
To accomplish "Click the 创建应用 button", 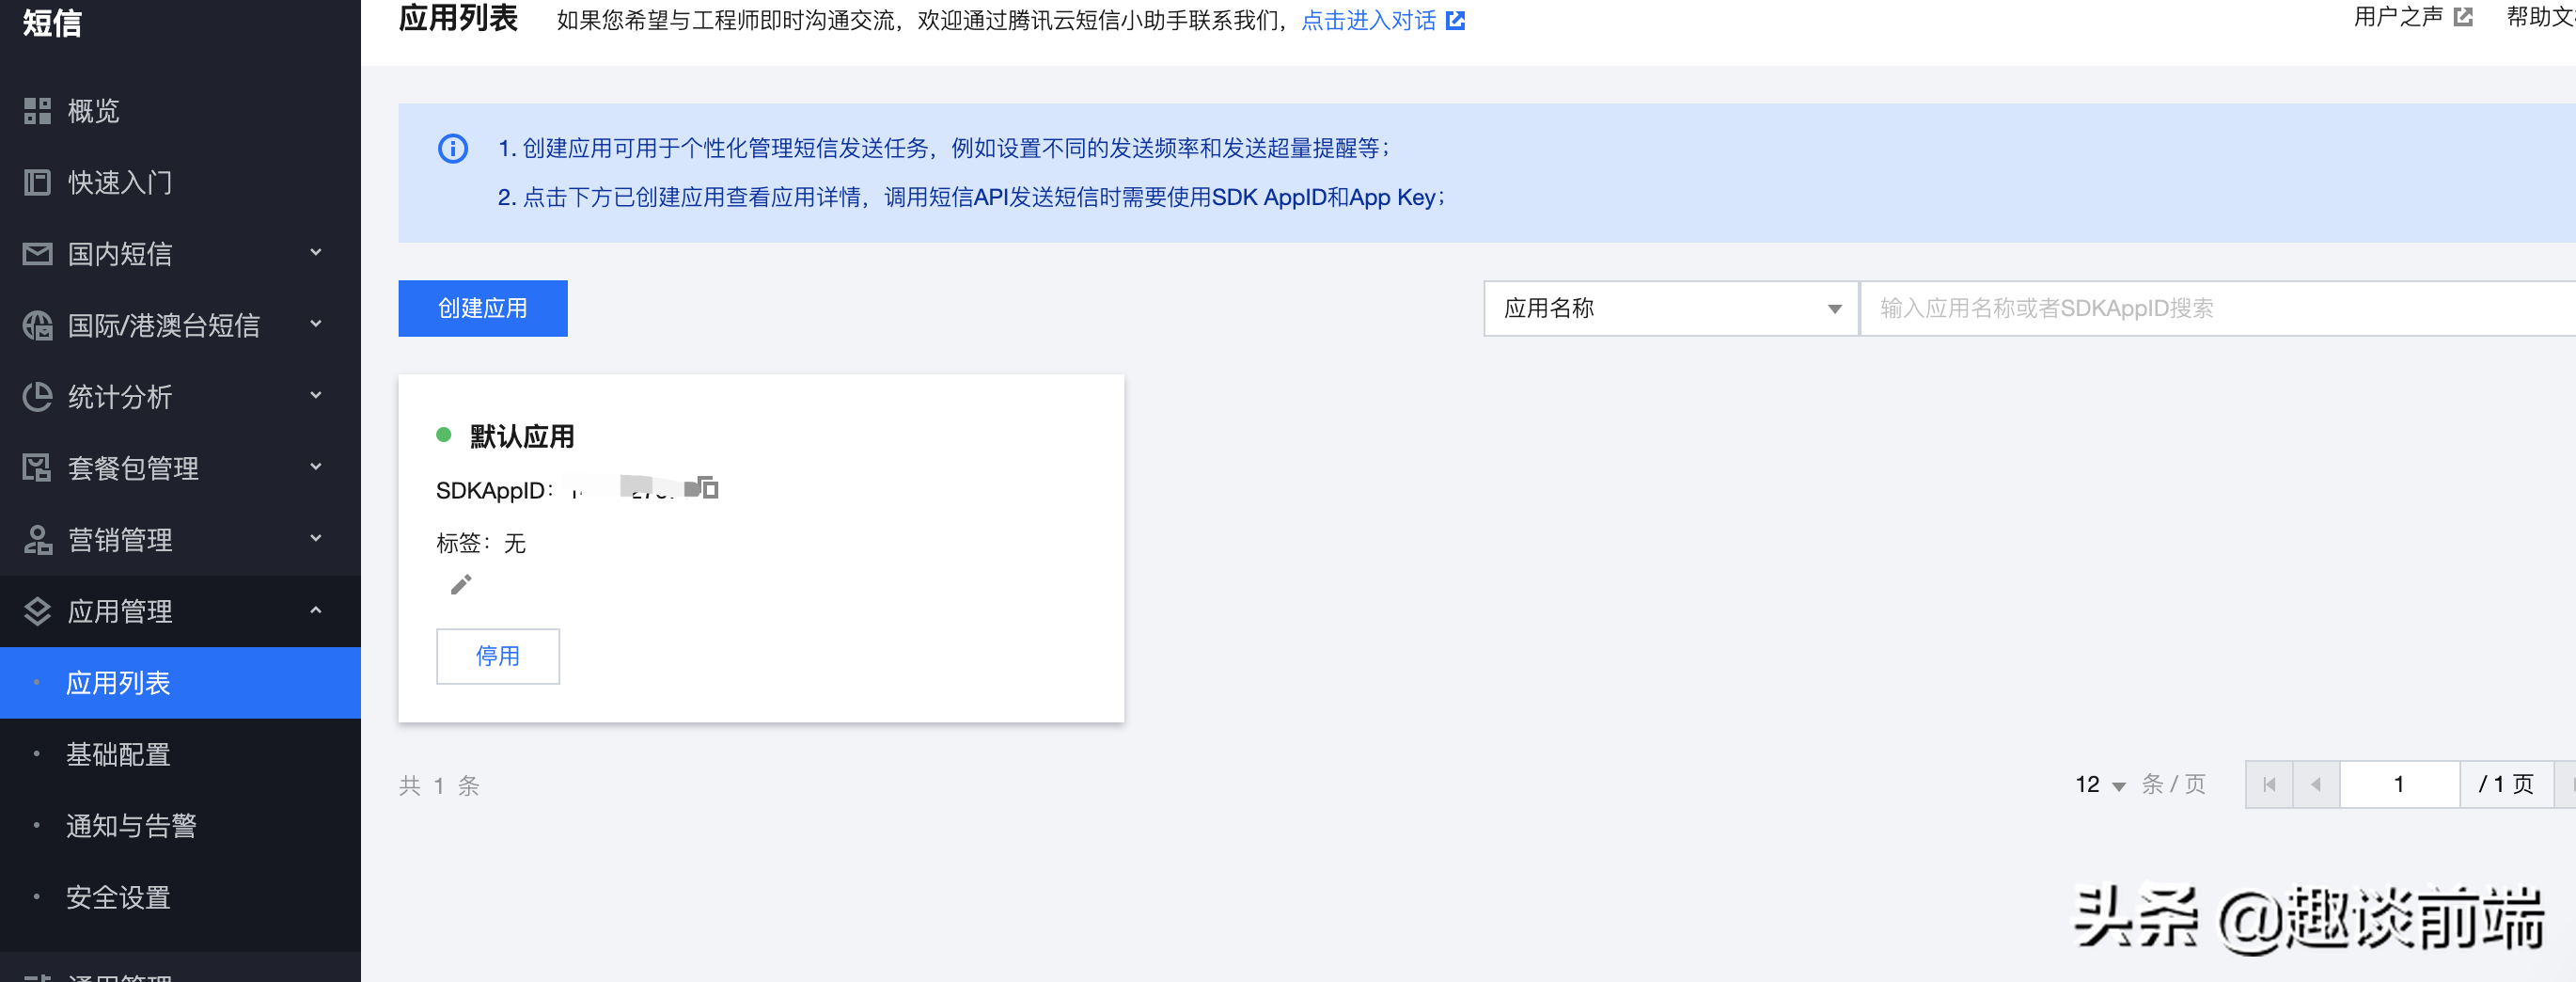I will 483,308.
